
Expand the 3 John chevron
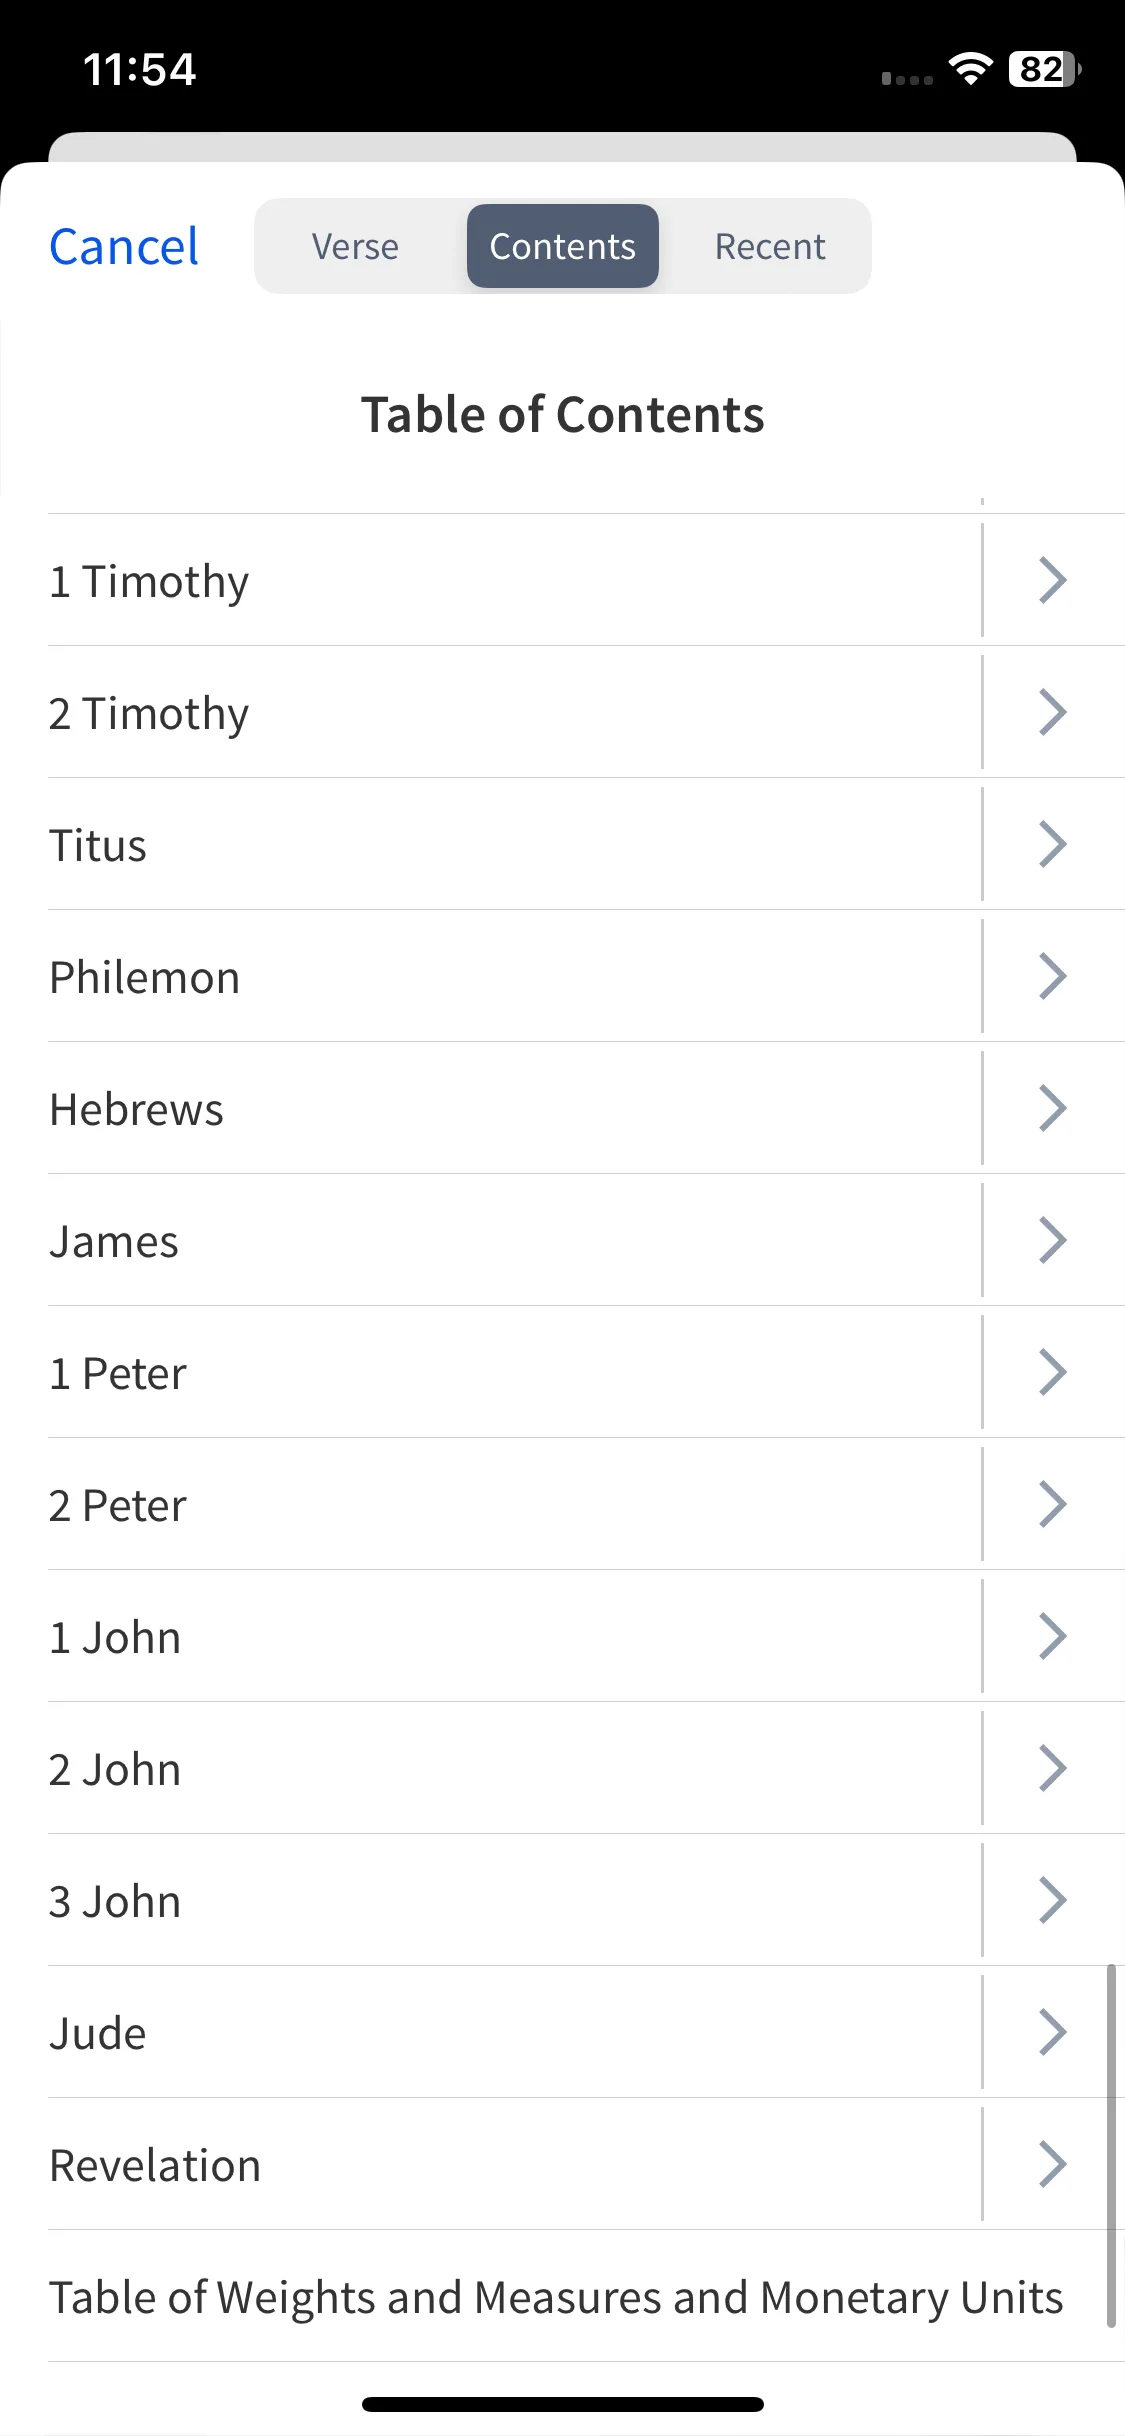pos(1053,1900)
